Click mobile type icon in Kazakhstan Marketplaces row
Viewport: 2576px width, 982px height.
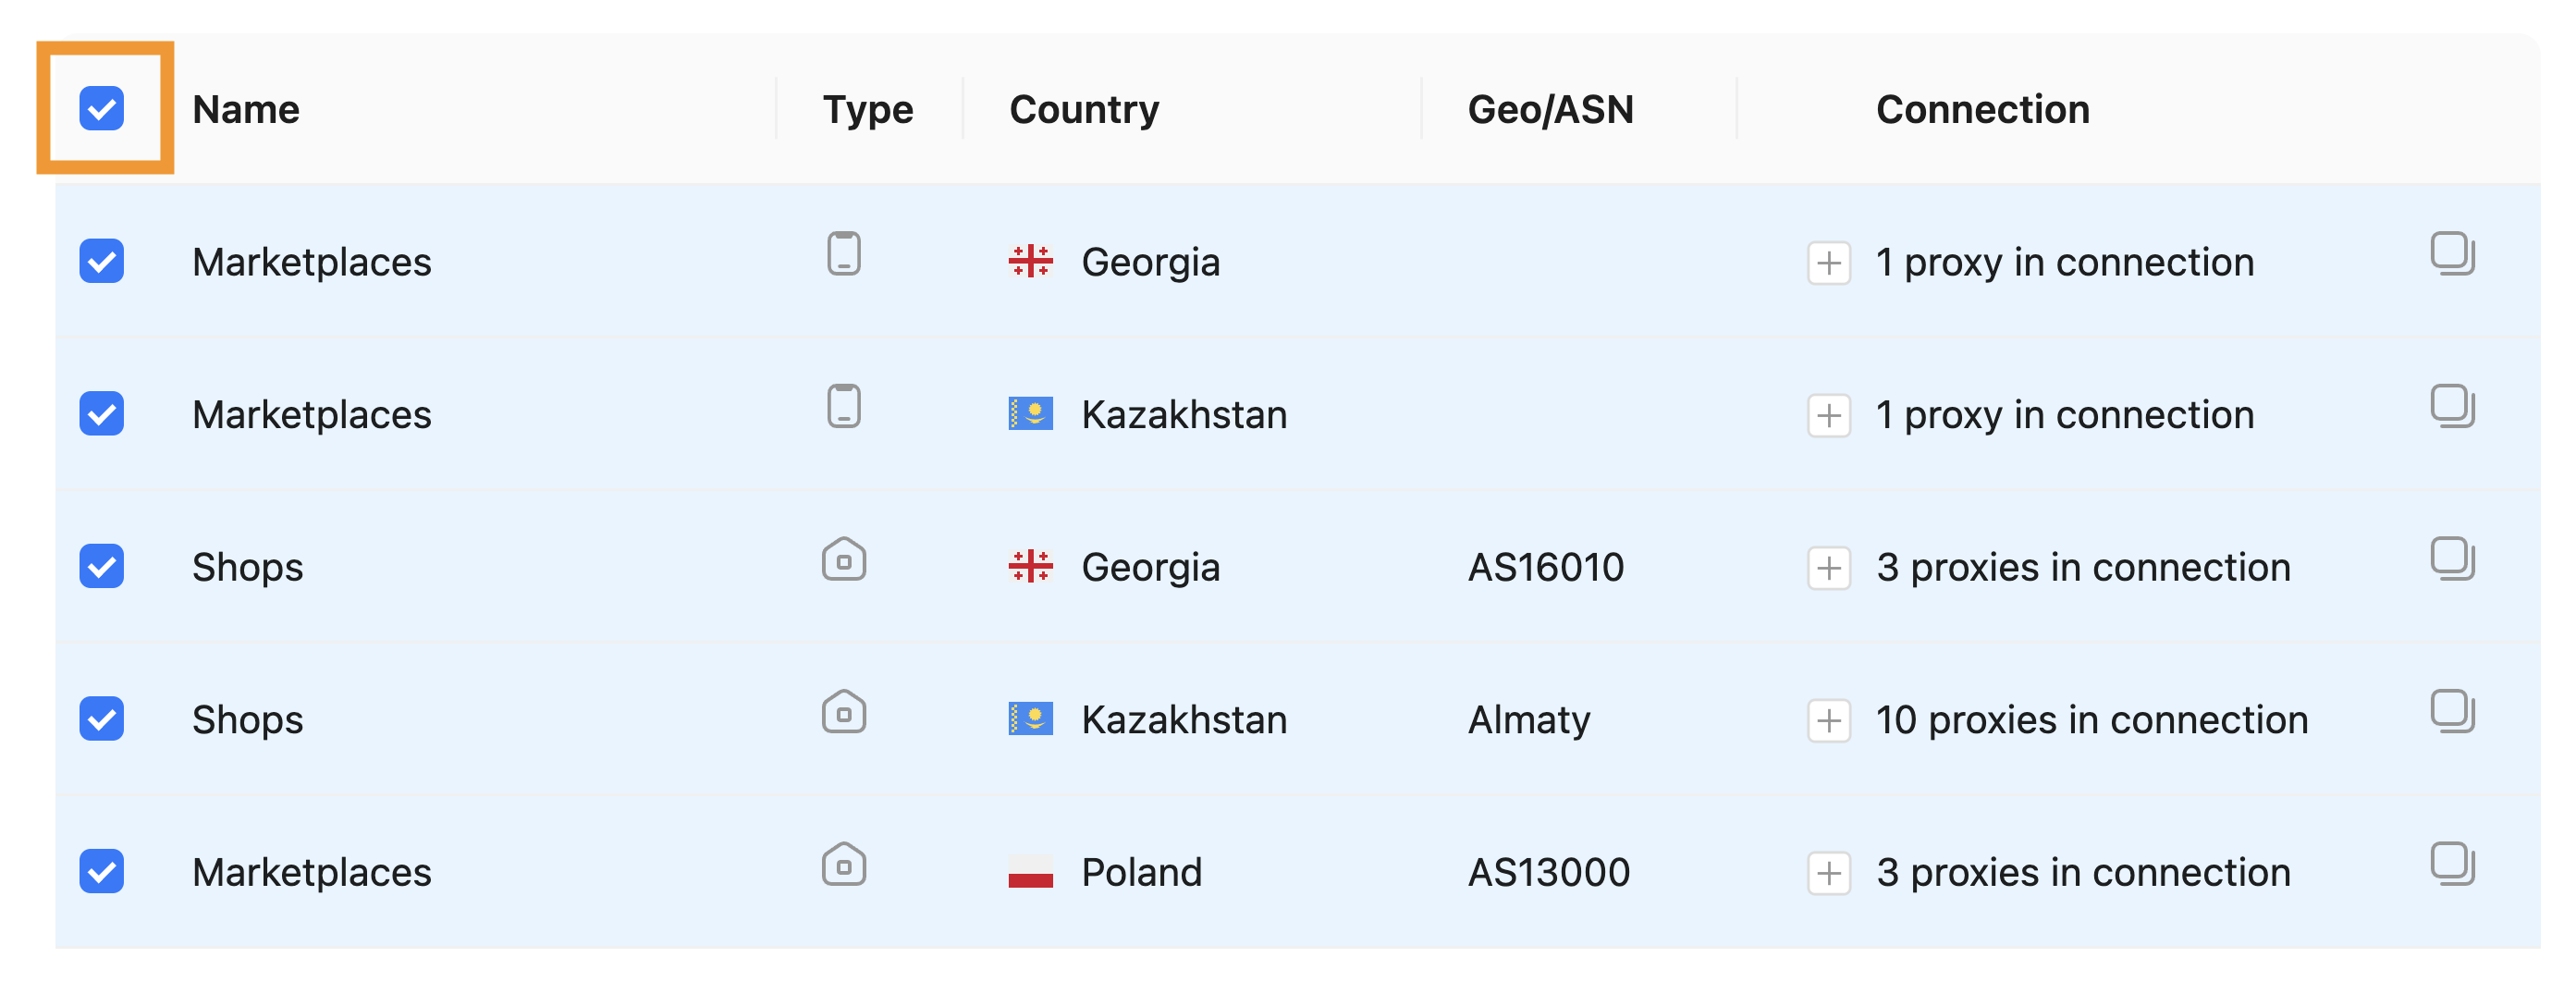[844, 407]
